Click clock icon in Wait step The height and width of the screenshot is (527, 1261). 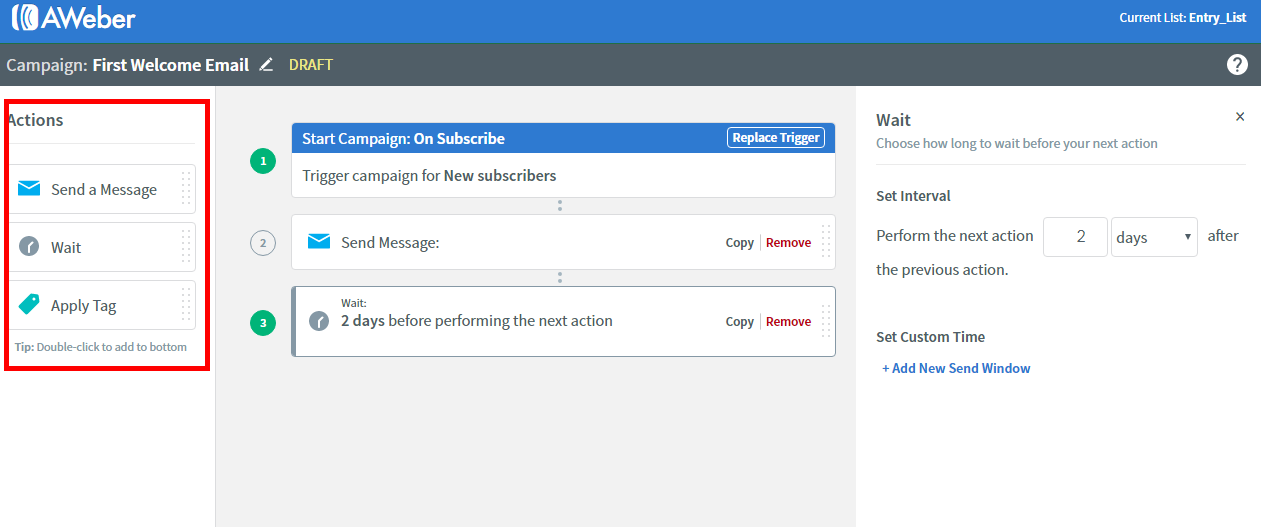(x=319, y=321)
